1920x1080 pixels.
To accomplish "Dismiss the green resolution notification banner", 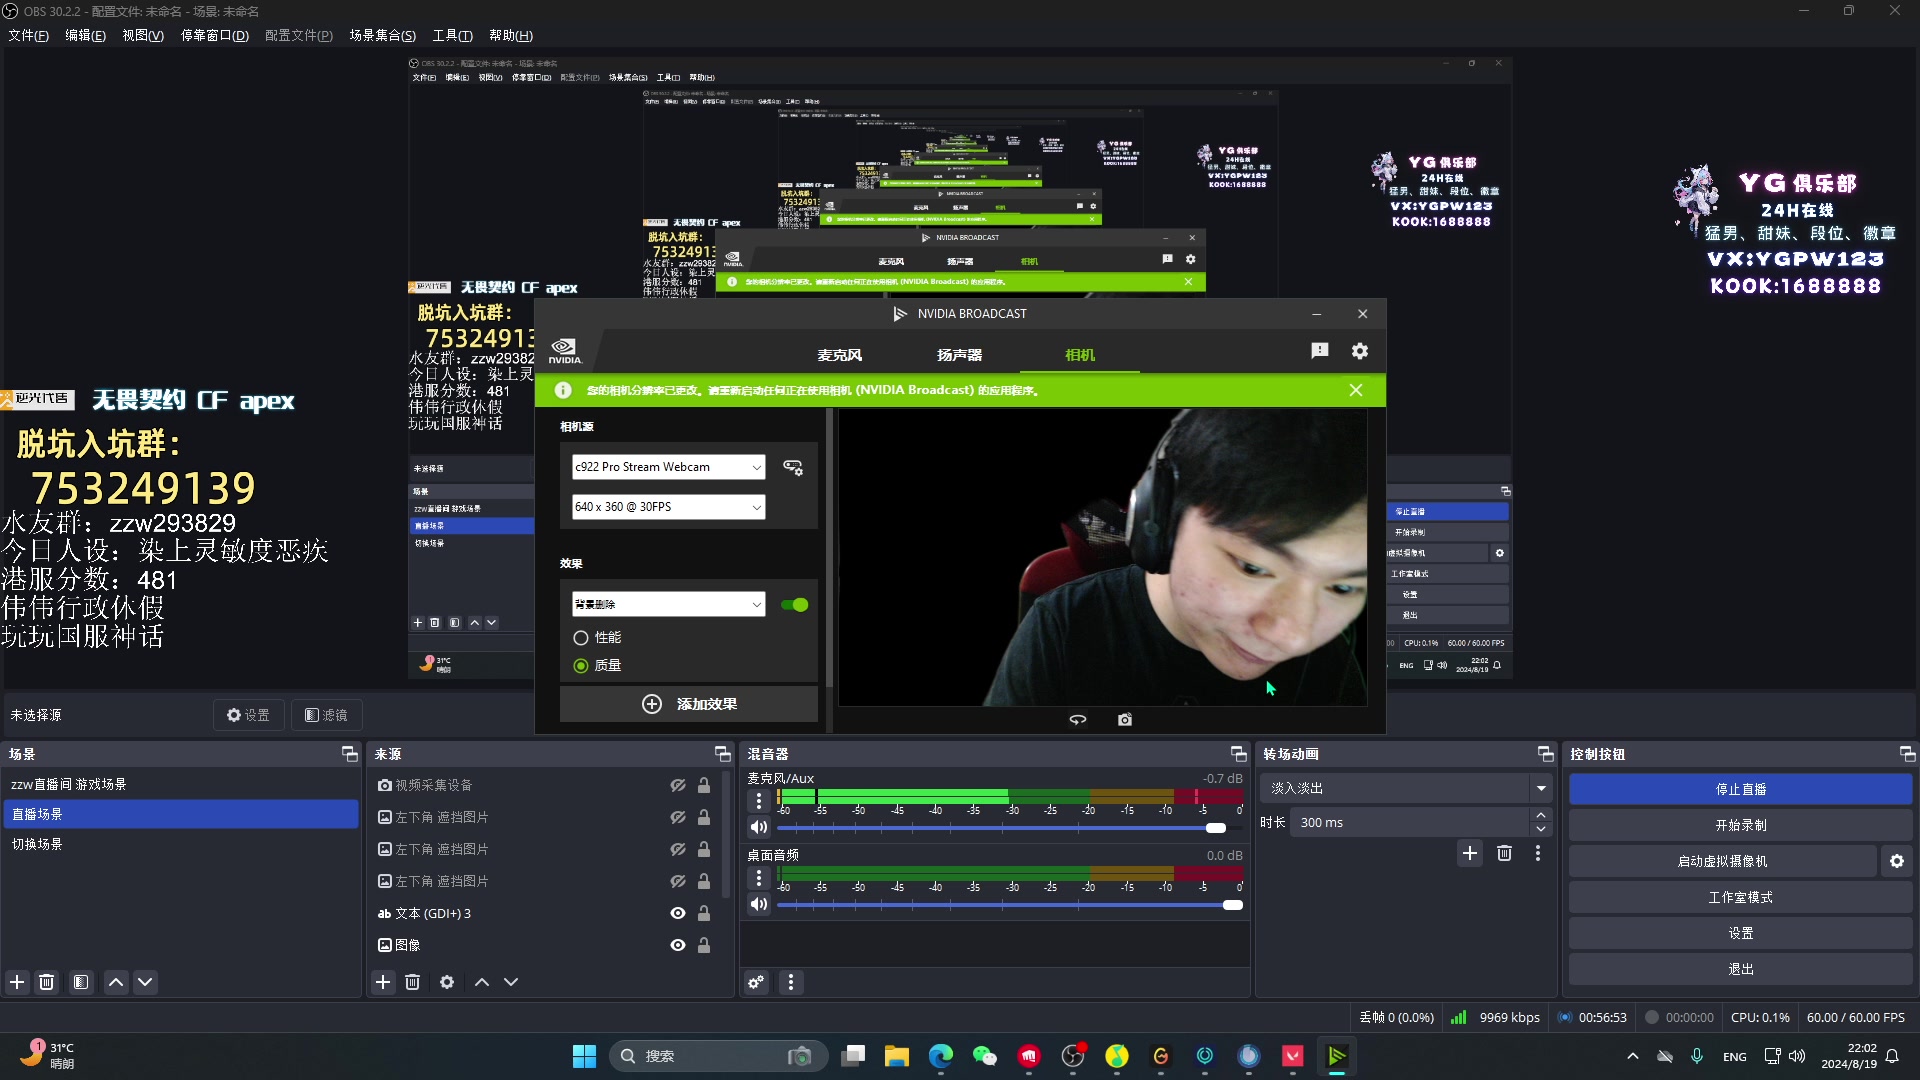I will [x=1356, y=390].
